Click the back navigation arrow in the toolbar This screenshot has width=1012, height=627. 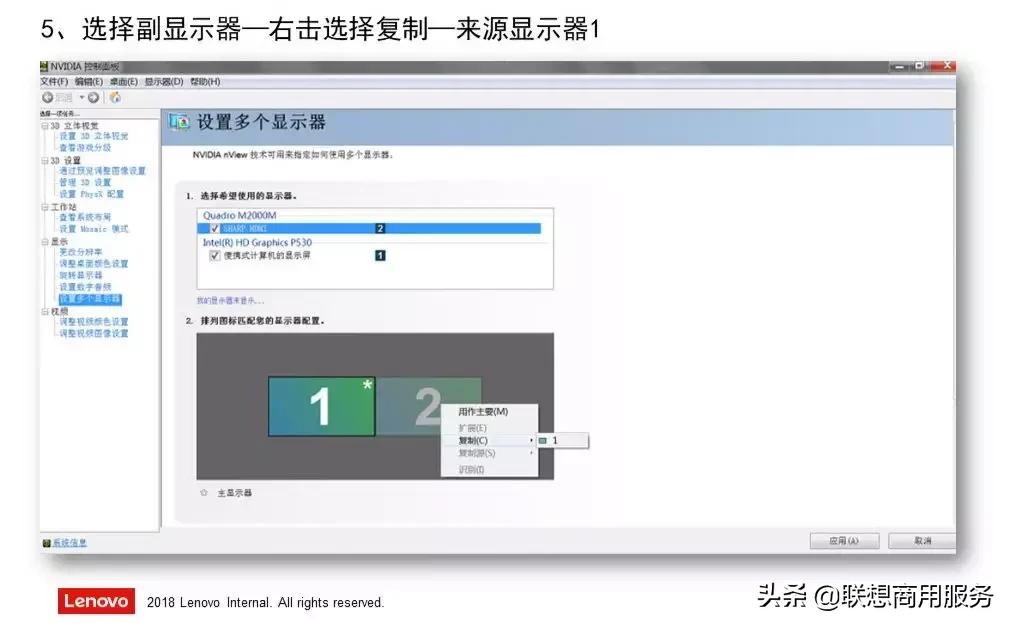48,97
